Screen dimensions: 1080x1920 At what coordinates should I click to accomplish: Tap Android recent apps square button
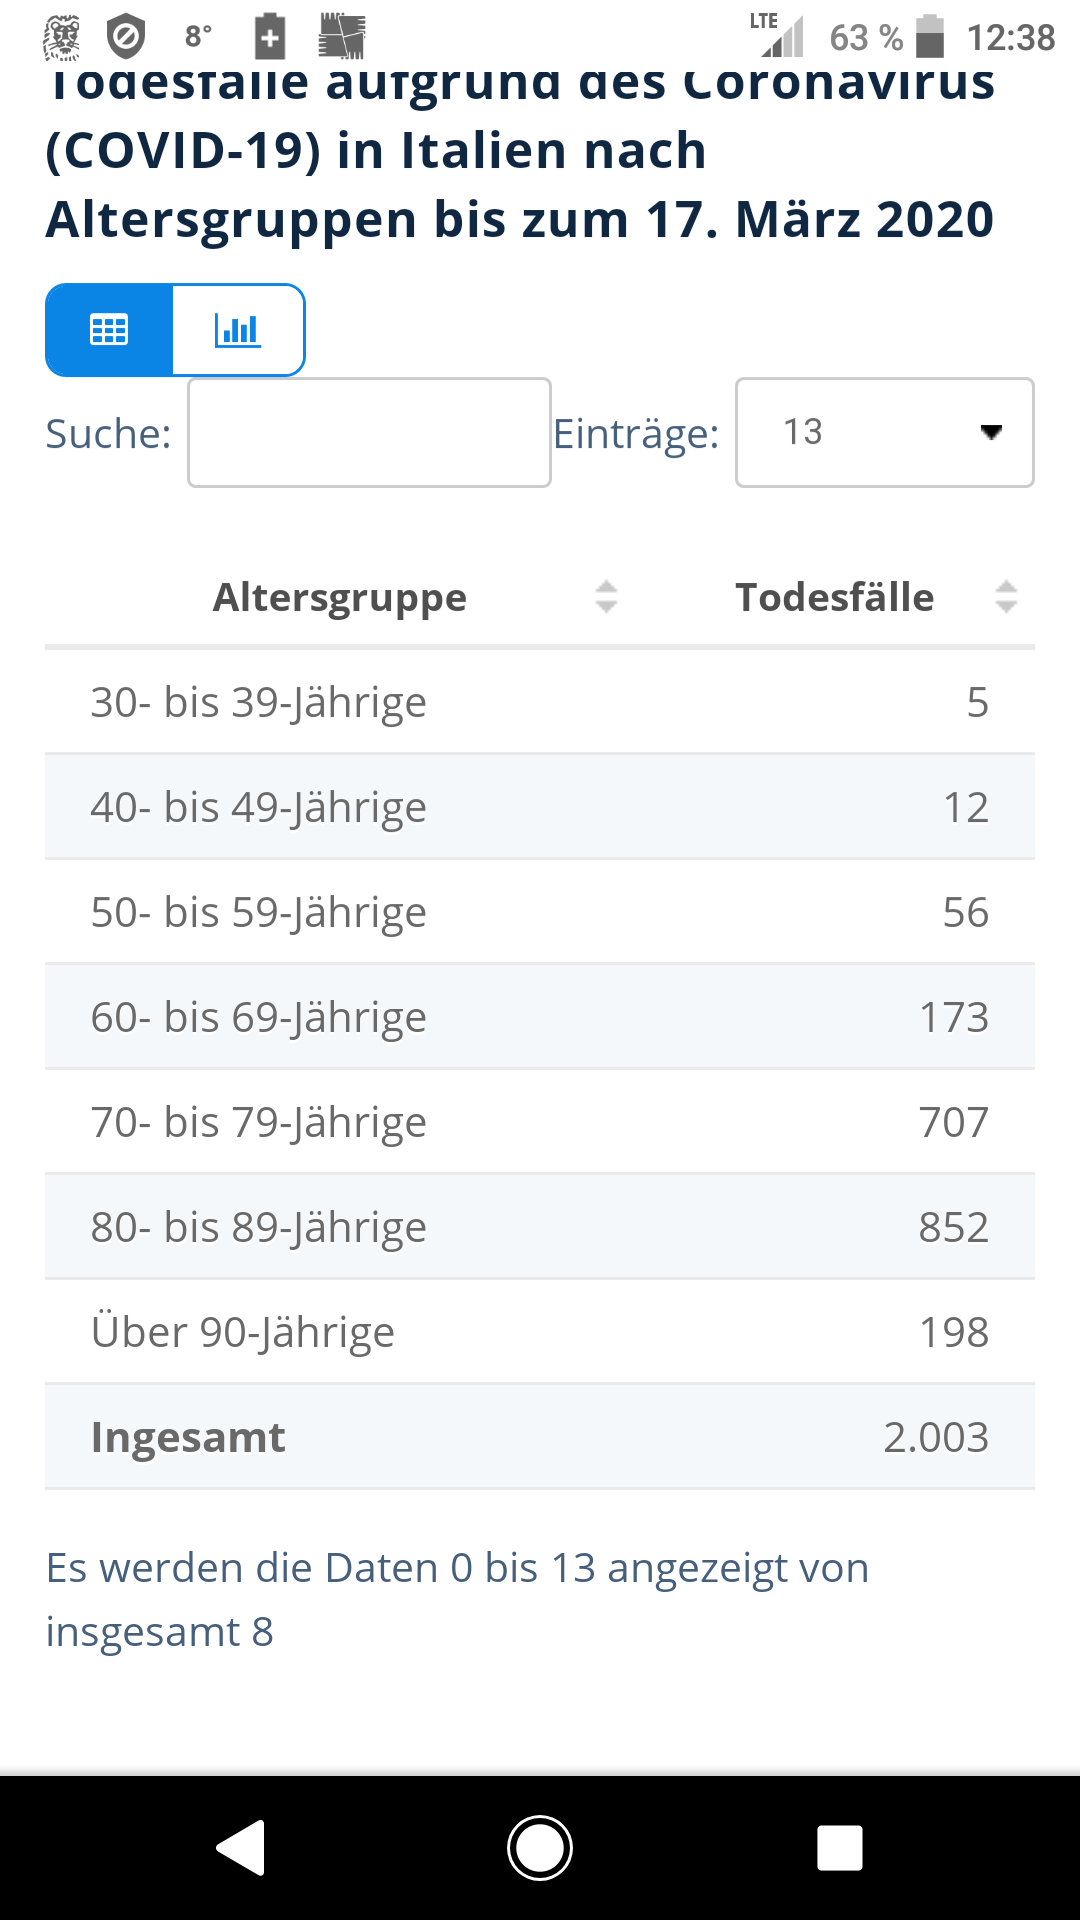tap(839, 1847)
